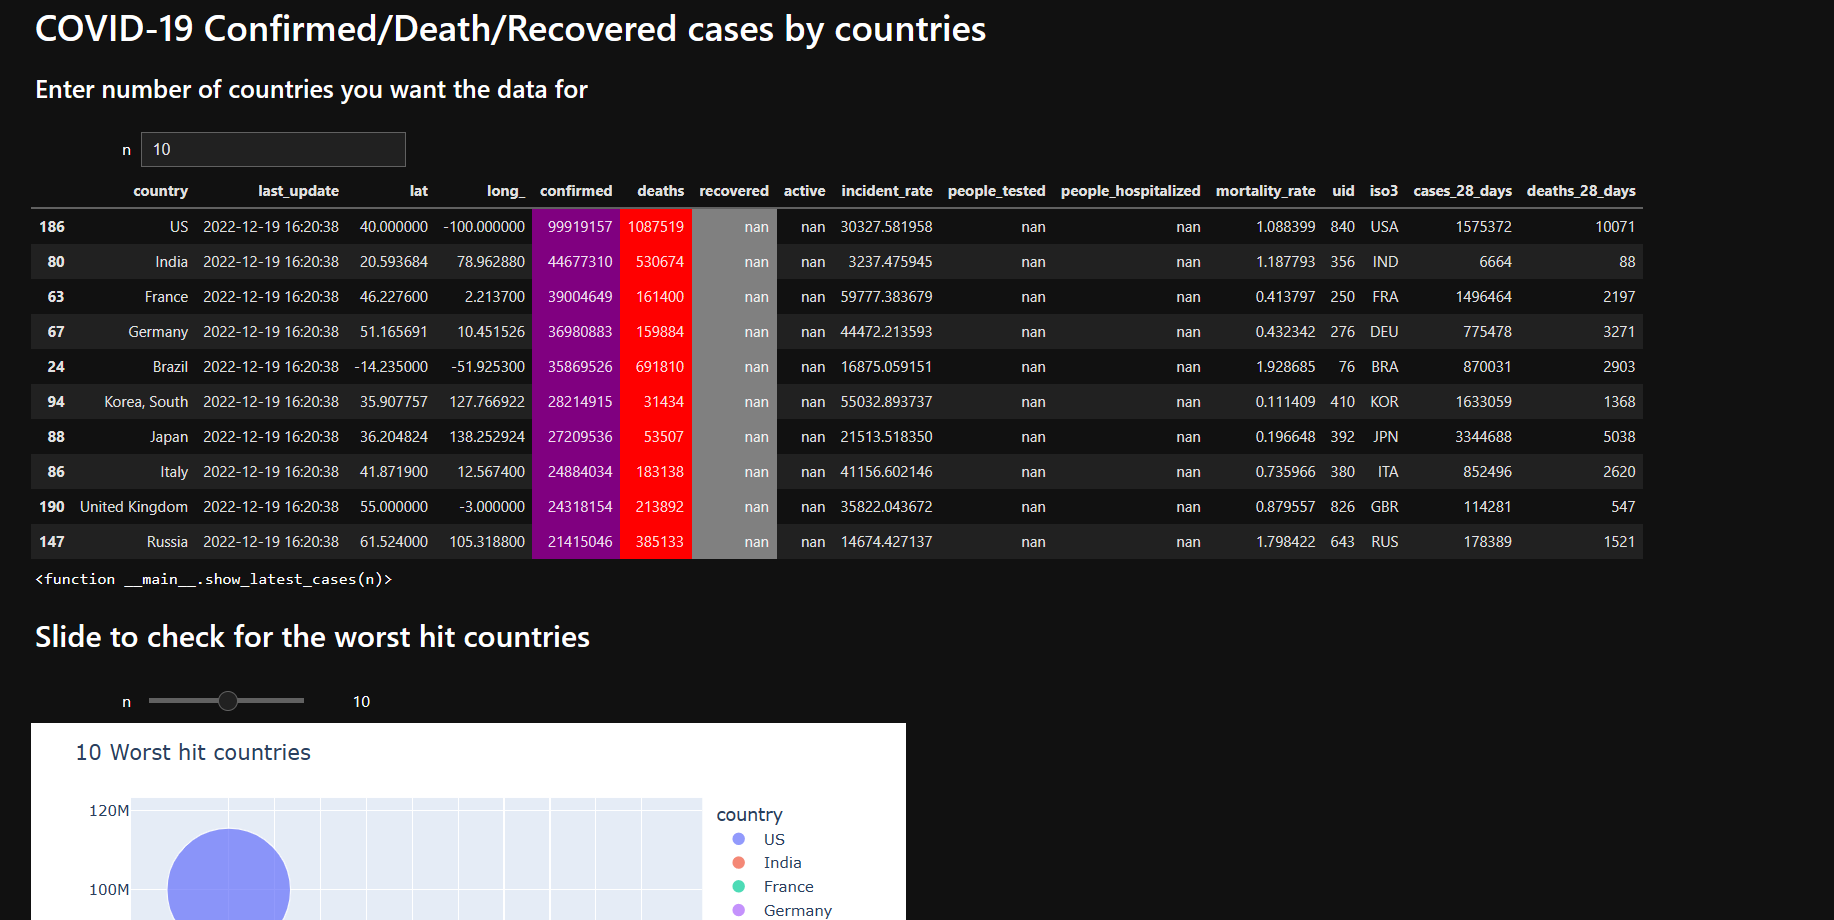Image resolution: width=1834 pixels, height=920 pixels.
Task: Click the 'people_hospitalized' column header
Action: [x=1130, y=191]
